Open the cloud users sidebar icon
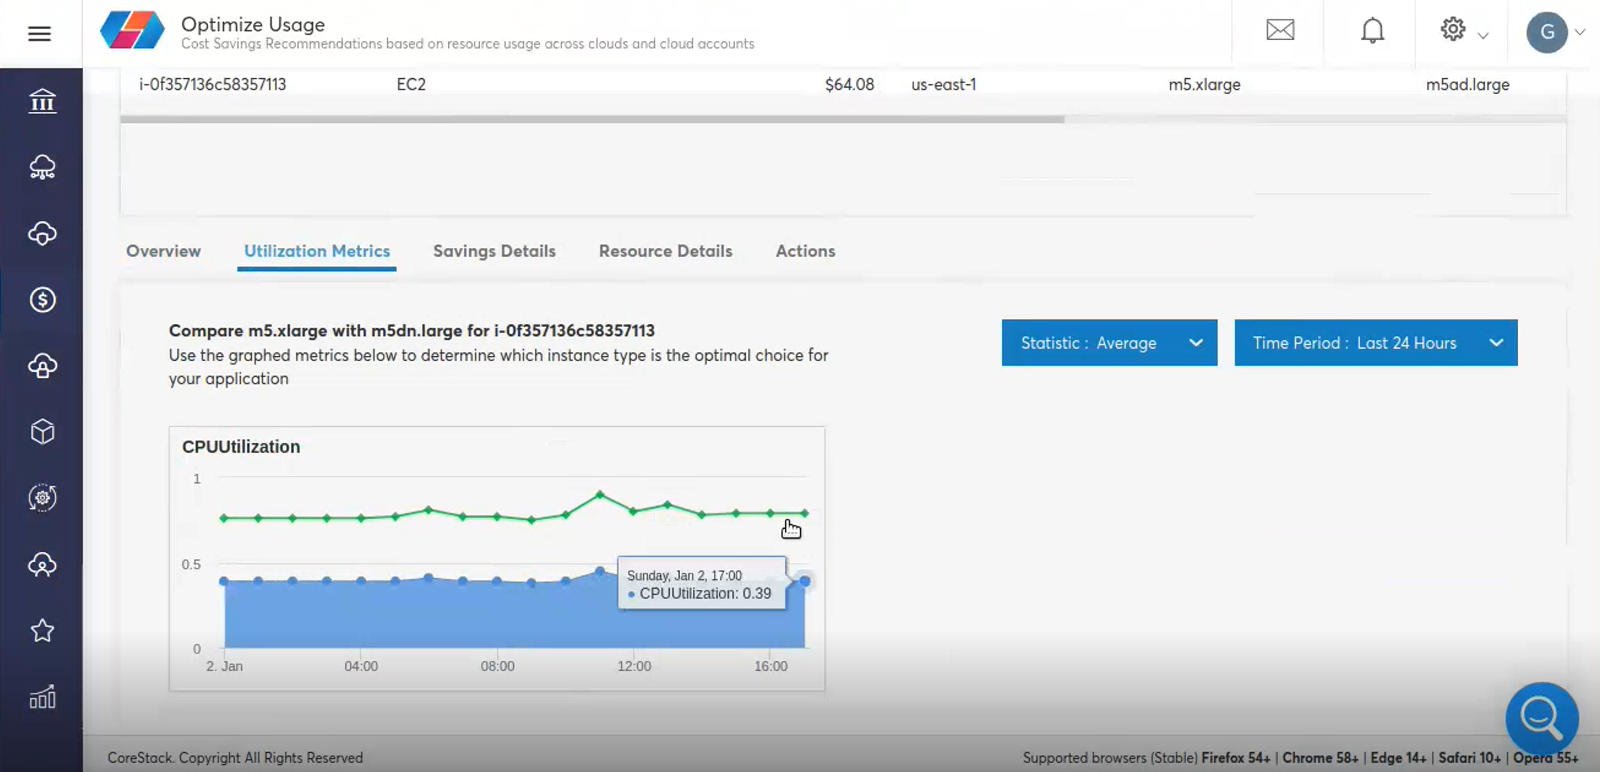 tap(42, 564)
